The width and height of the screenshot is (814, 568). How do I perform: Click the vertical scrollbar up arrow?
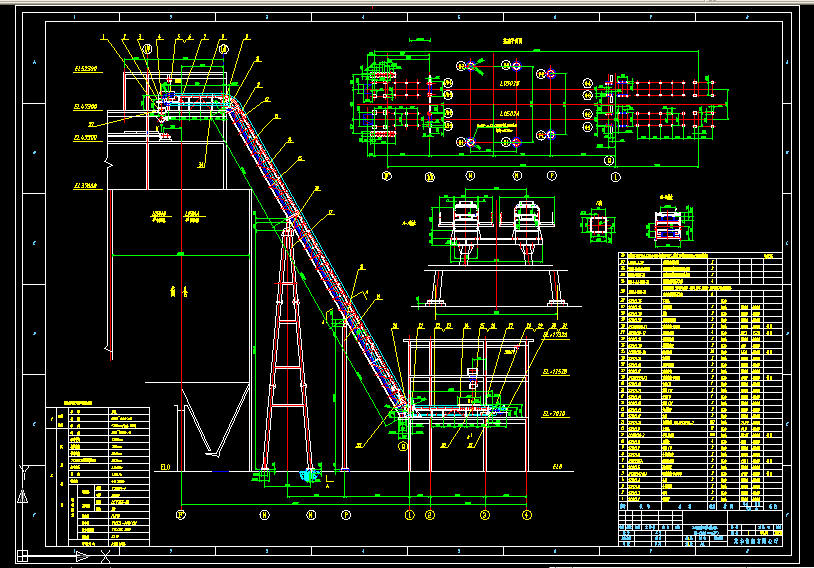click(x=807, y=7)
